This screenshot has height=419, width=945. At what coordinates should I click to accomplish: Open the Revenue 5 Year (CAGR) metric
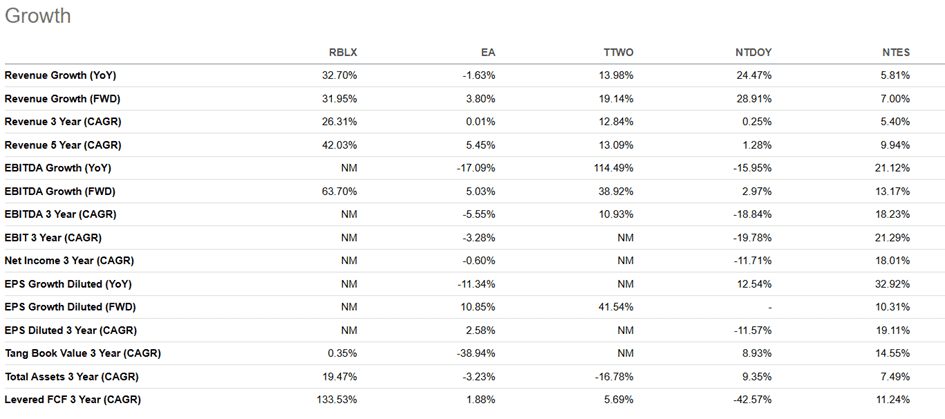(63, 145)
